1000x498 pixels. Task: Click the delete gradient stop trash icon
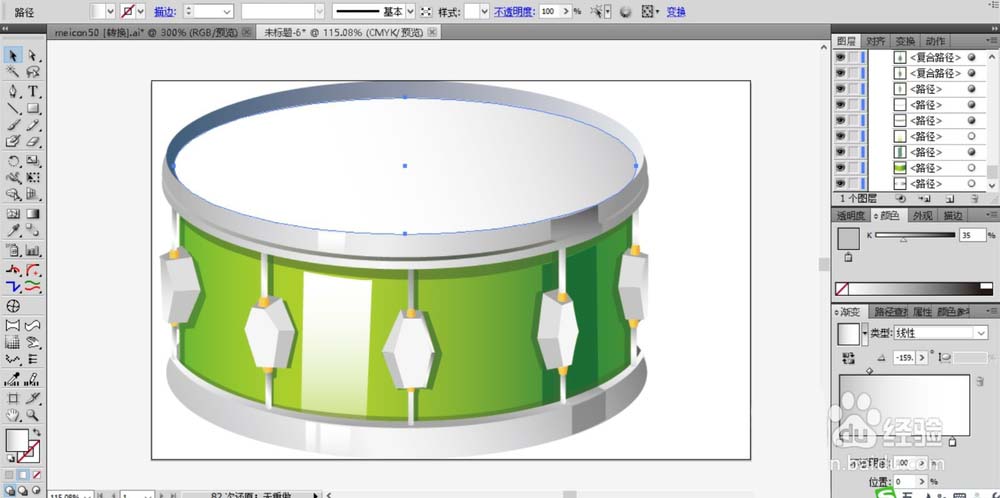click(x=980, y=381)
